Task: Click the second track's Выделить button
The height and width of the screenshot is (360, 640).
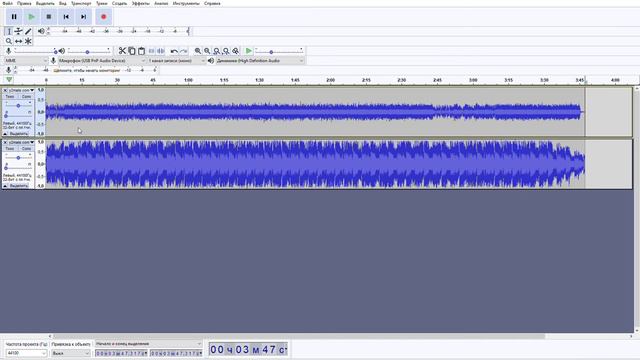Action: click(19, 186)
